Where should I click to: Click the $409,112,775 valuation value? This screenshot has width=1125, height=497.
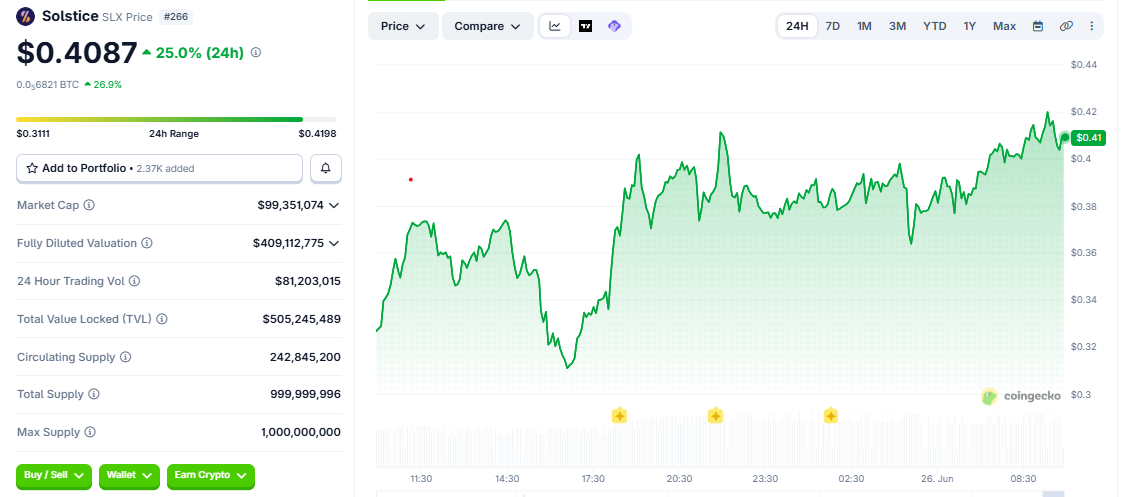point(288,243)
